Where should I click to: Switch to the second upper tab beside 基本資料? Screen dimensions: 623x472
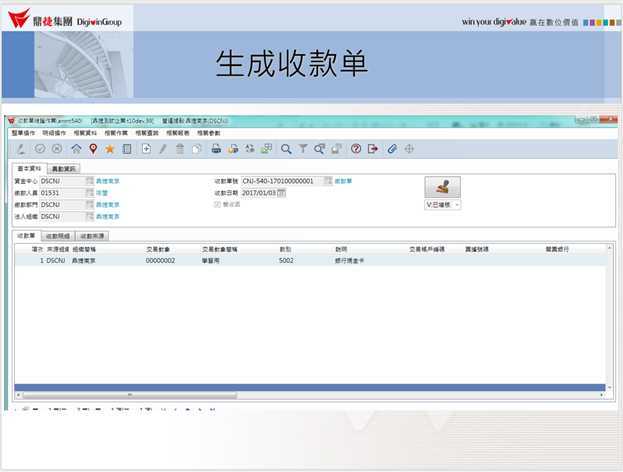pyautogui.click(x=64, y=169)
